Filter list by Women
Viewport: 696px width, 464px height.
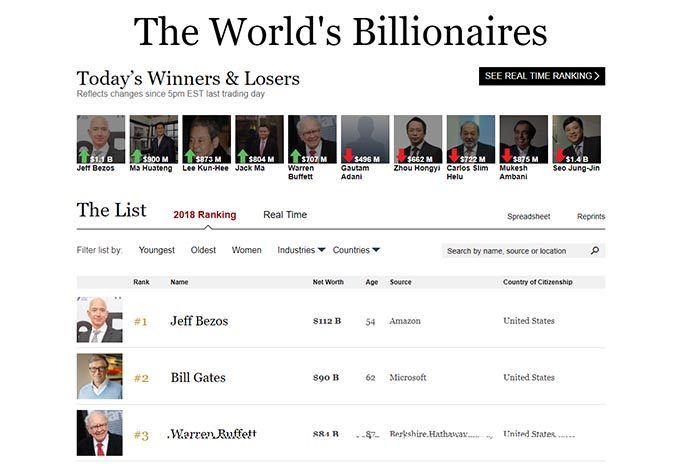(x=246, y=250)
